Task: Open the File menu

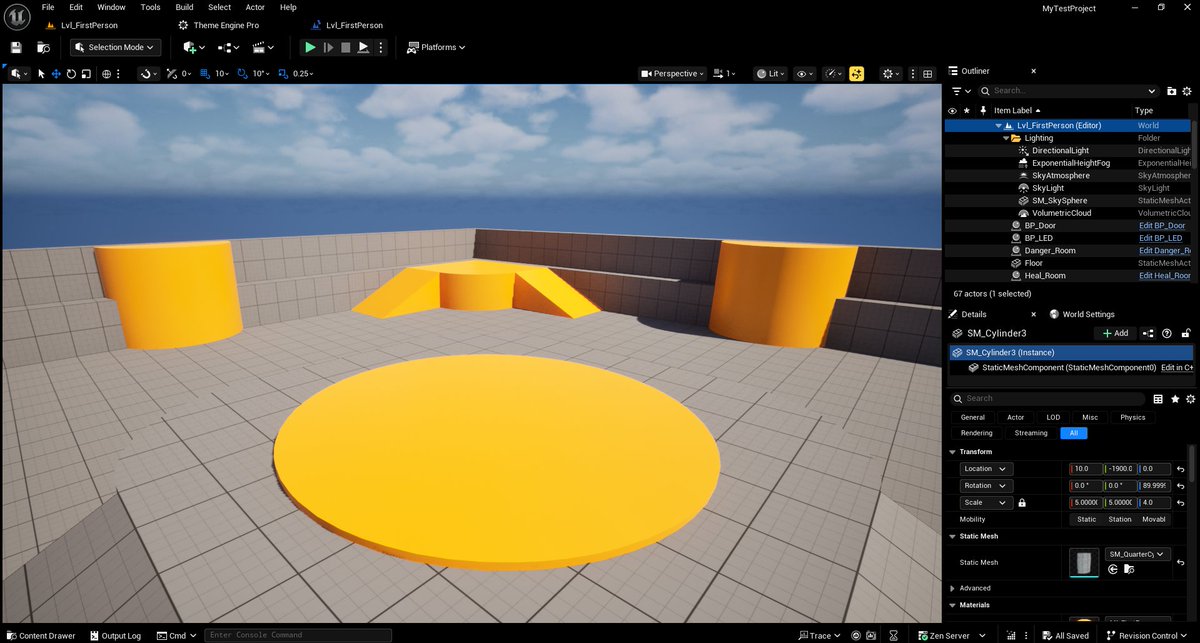Action: [47, 7]
